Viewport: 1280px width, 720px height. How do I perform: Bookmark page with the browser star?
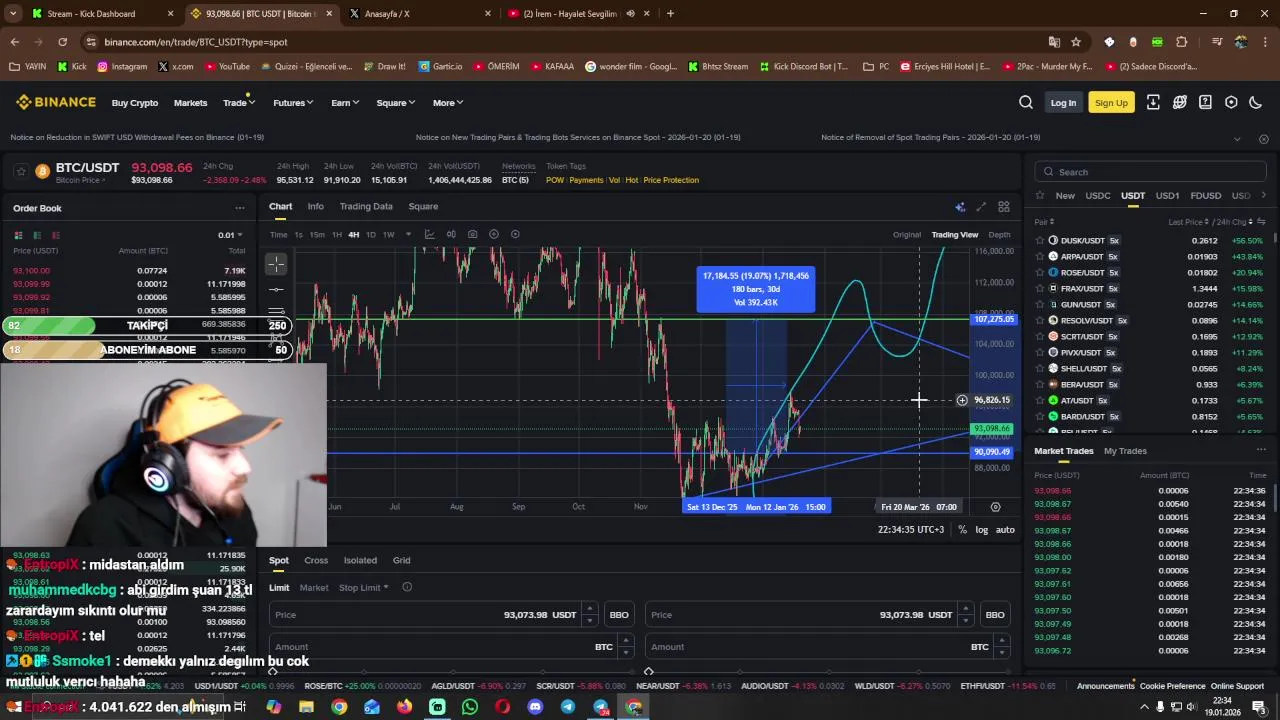1076,42
